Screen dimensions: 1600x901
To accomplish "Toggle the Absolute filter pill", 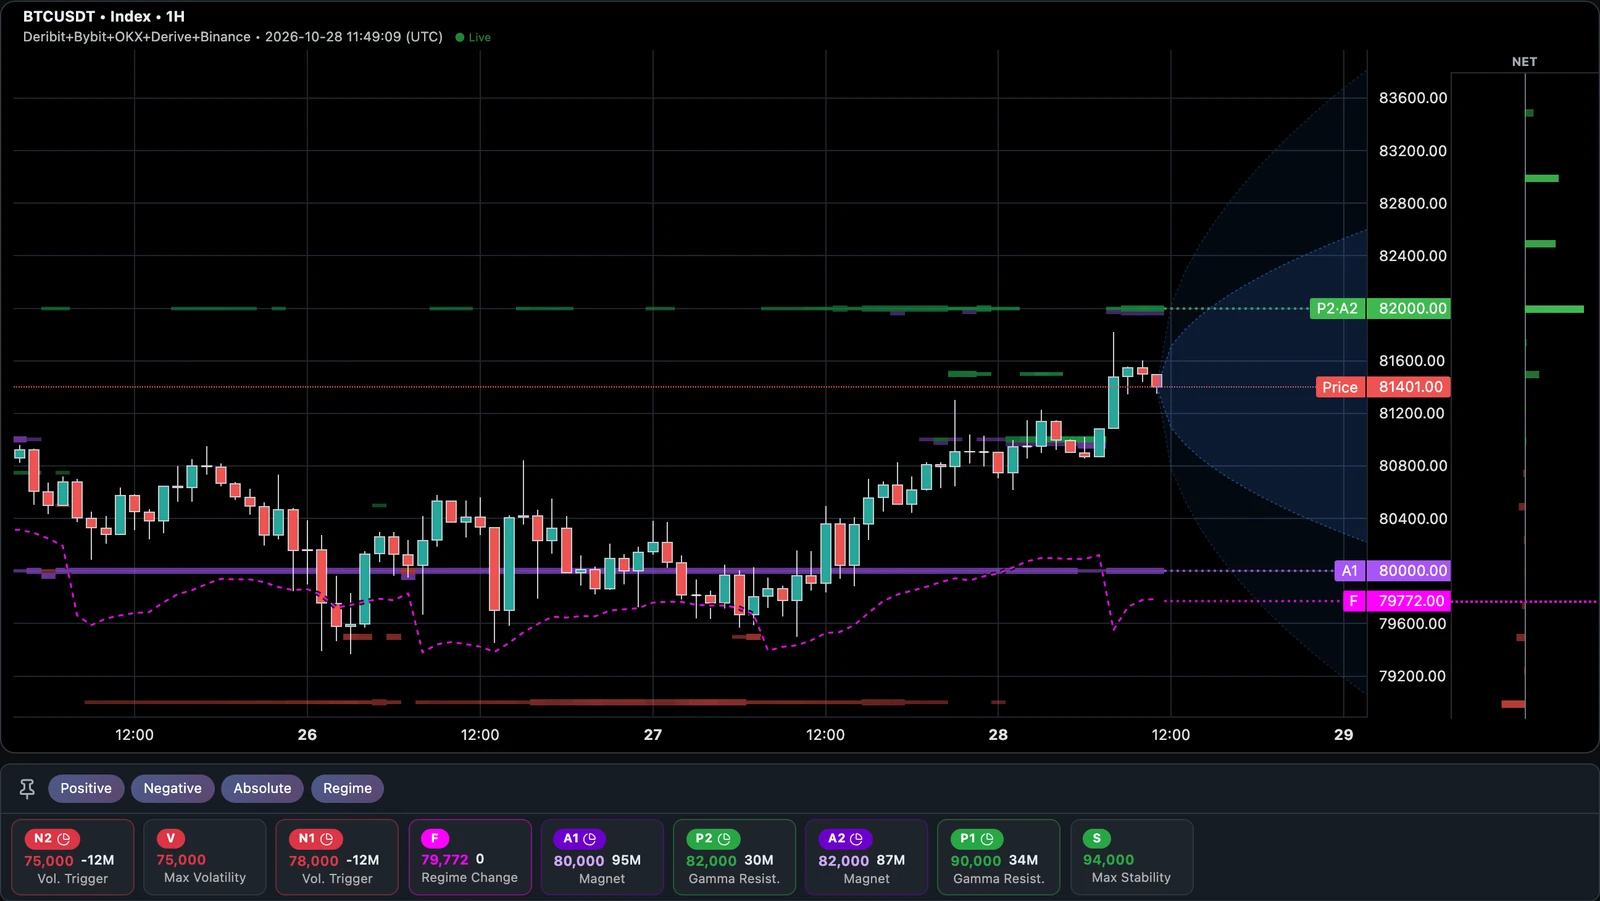I will tap(262, 788).
